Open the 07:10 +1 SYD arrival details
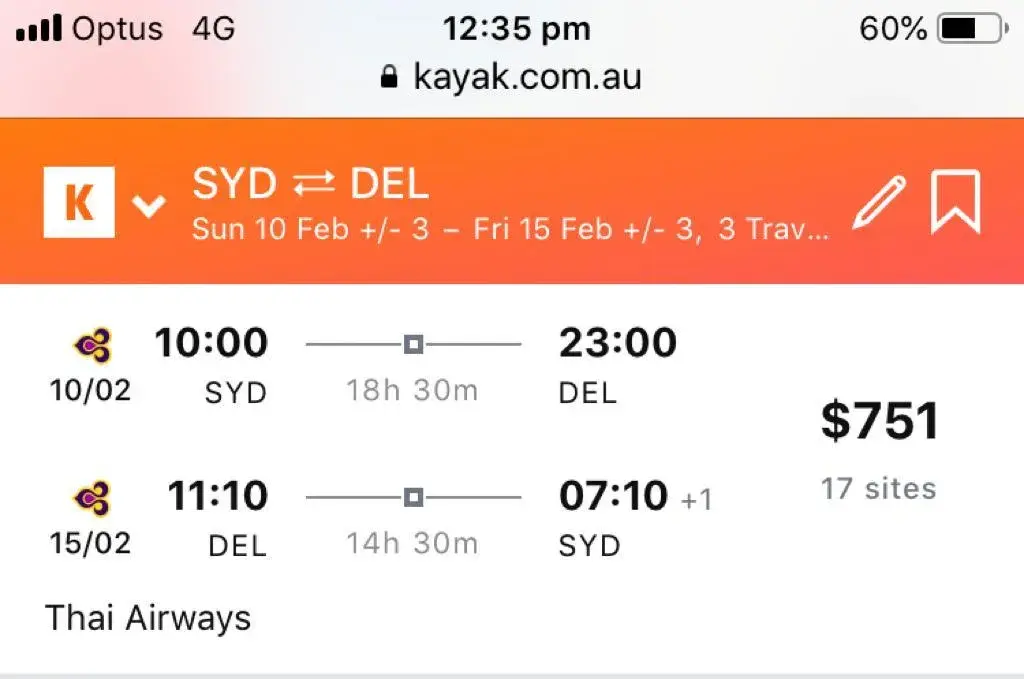The width and height of the screenshot is (1024, 679). 612,497
